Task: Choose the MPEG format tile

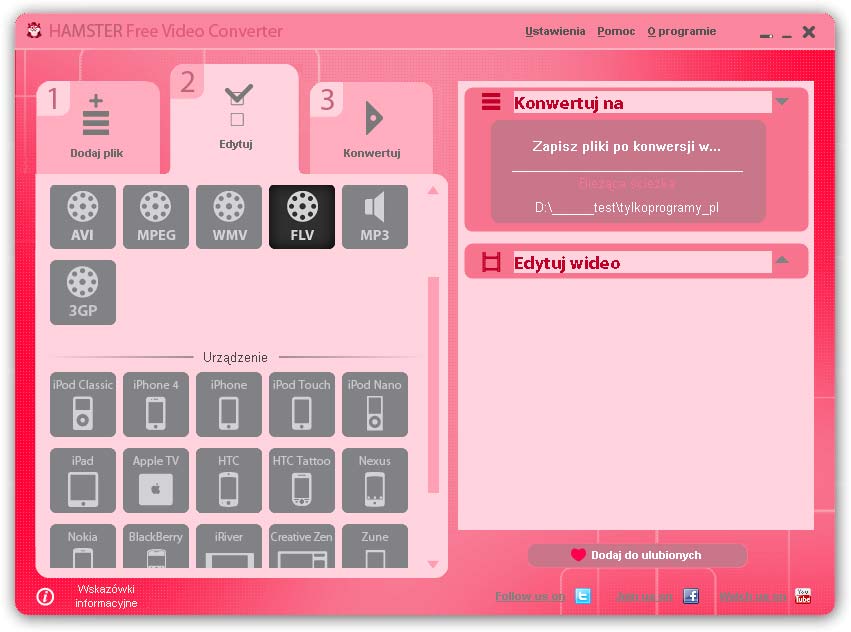Action: tap(156, 217)
